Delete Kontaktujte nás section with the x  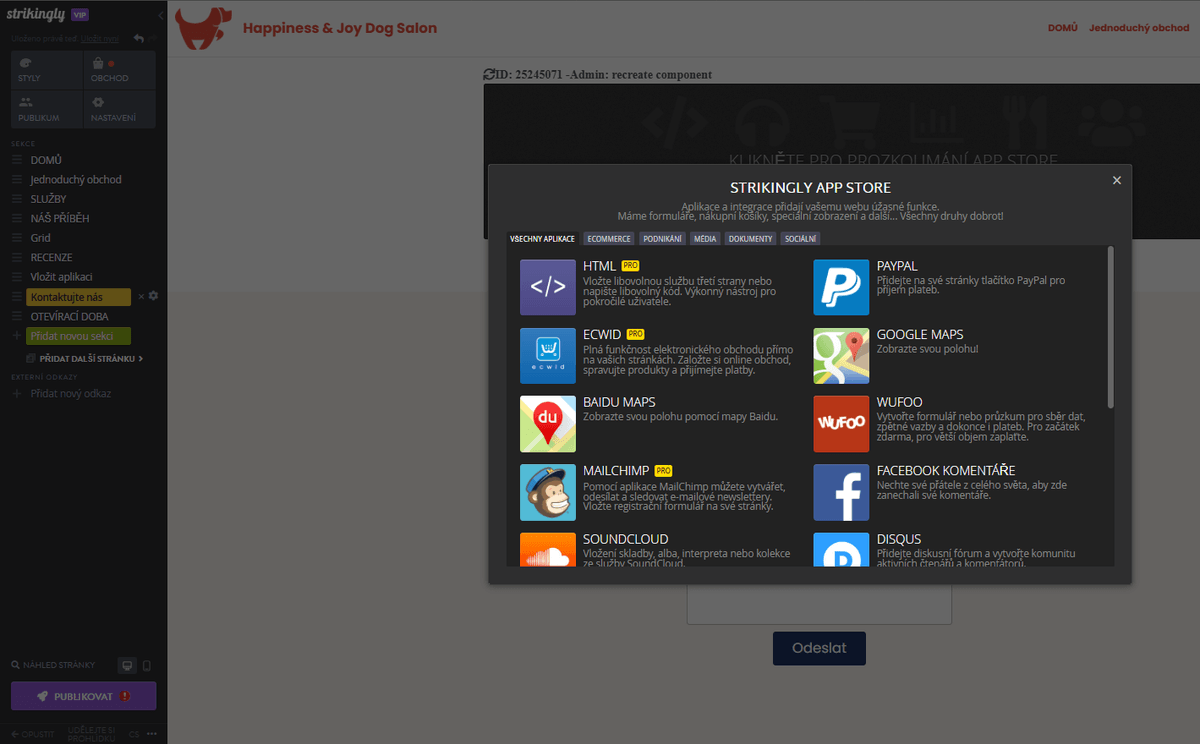pyautogui.click(x=141, y=296)
